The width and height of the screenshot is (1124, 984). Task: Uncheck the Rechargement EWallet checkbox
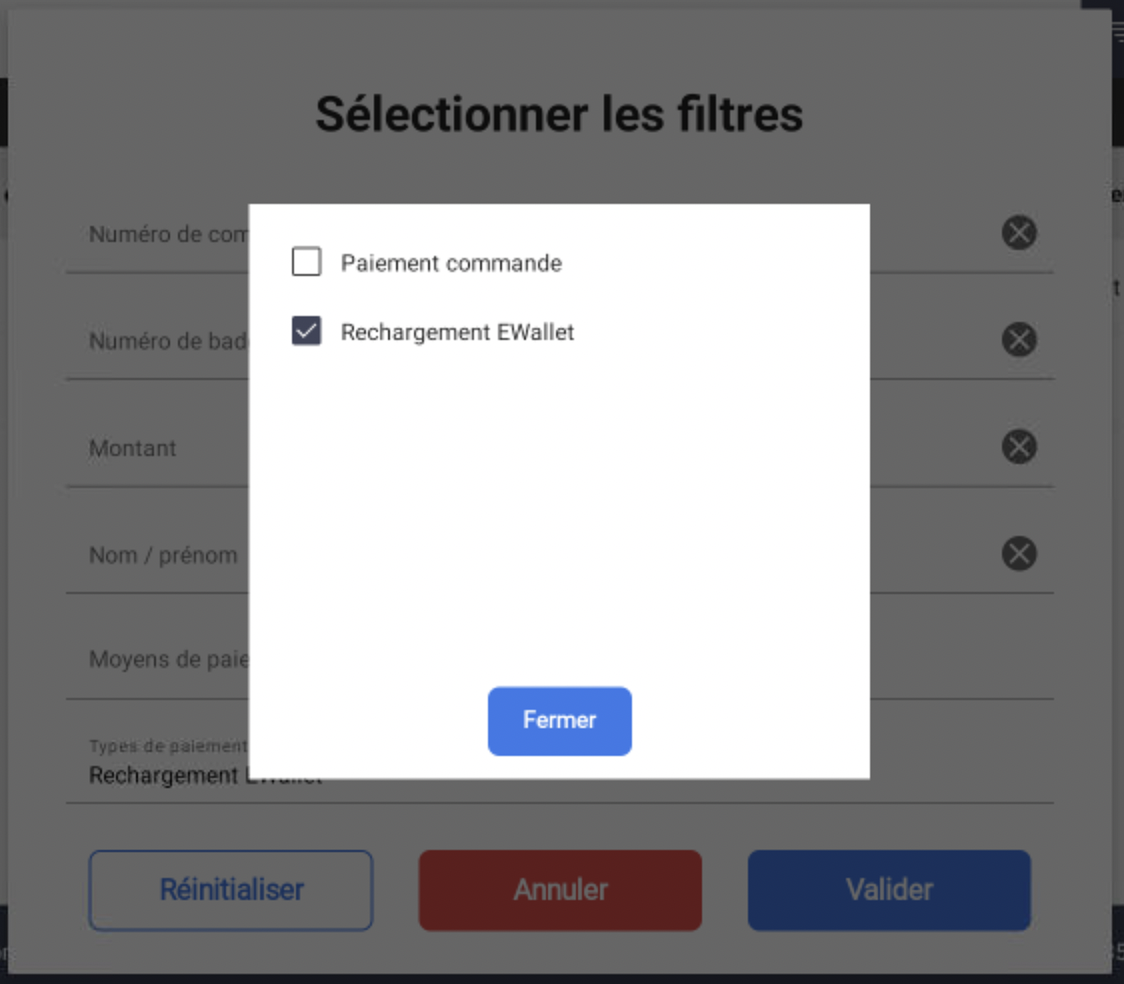tap(306, 332)
